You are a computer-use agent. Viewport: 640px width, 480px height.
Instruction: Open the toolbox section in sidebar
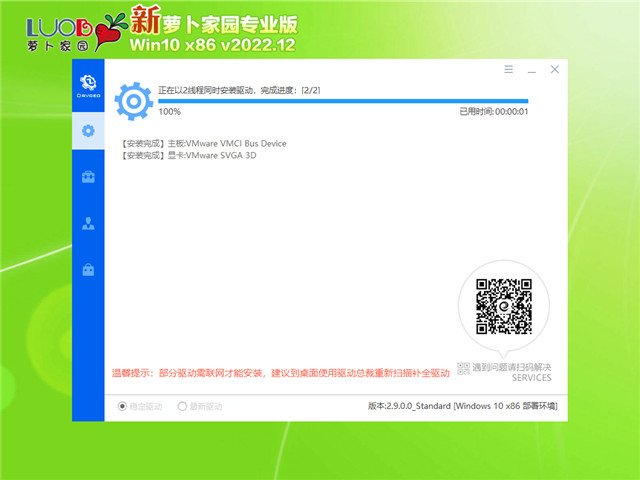click(88, 177)
